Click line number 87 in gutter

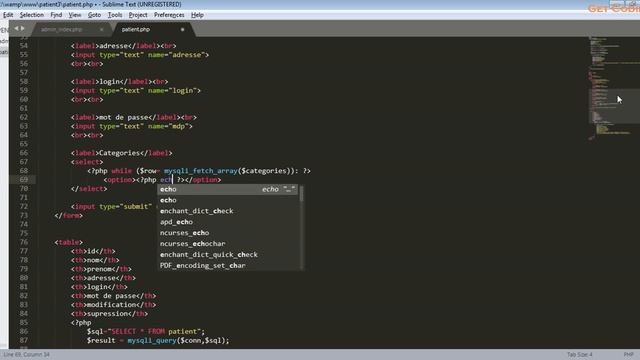point(24,340)
